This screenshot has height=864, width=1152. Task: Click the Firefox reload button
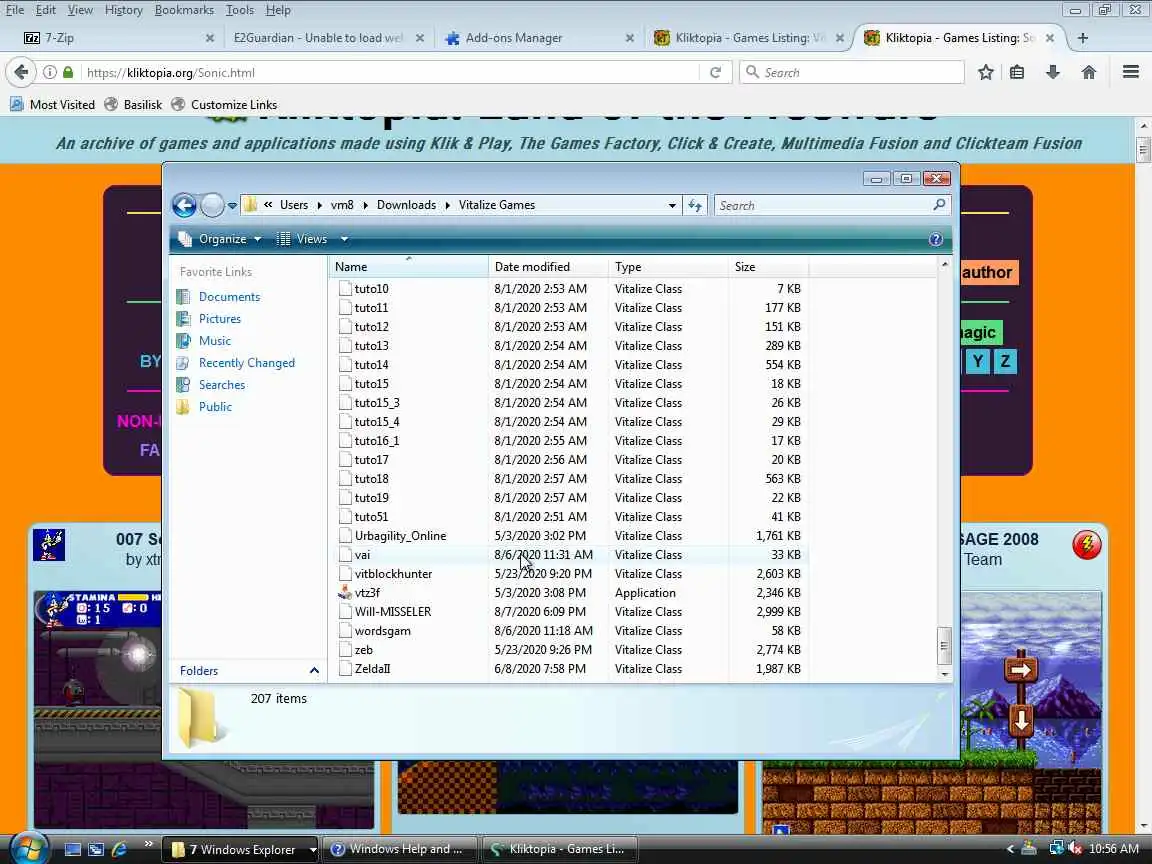tap(715, 72)
